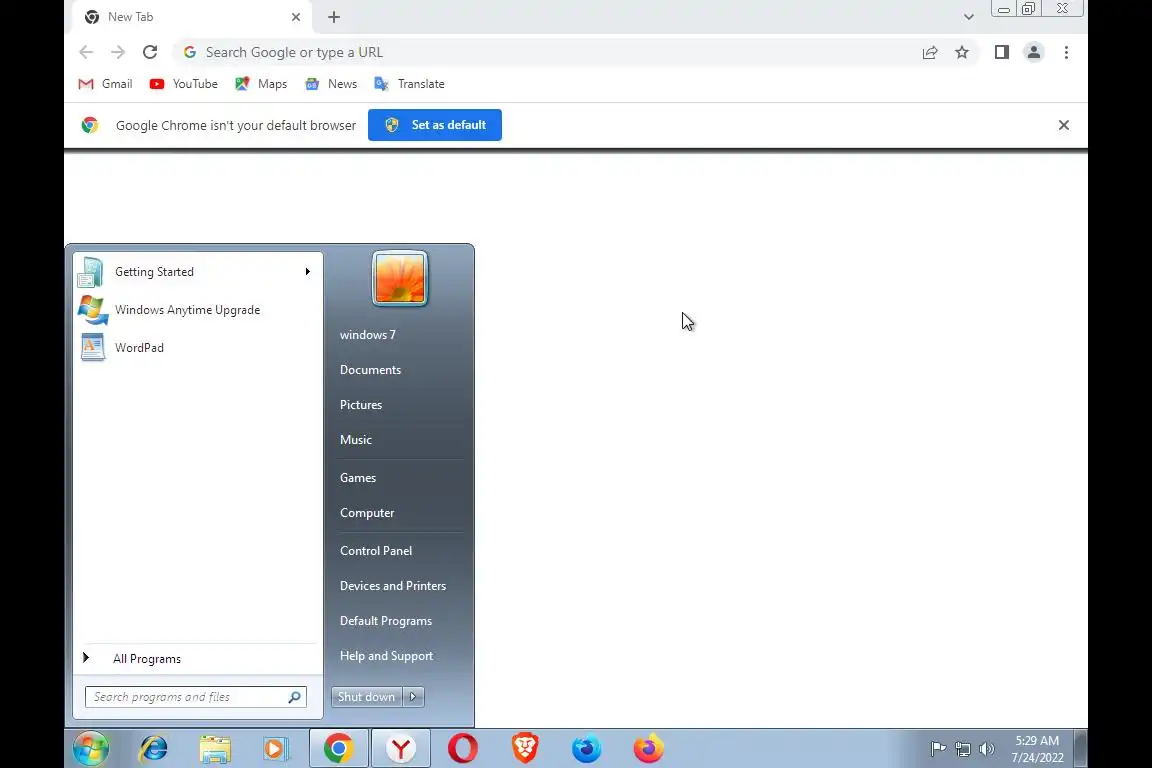The height and width of the screenshot is (768, 1152).
Task: Open Control Panel
Action: click(x=375, y=550)
